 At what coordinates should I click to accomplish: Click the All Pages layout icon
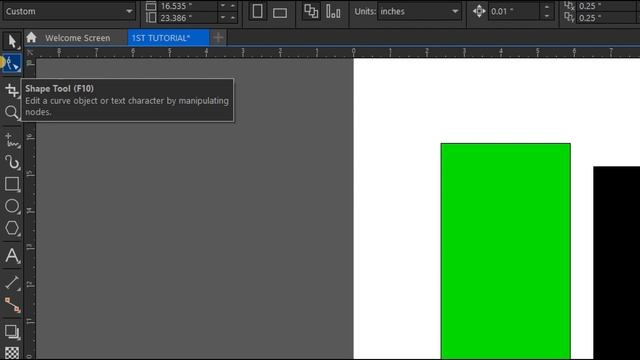(x=311, y=11)
